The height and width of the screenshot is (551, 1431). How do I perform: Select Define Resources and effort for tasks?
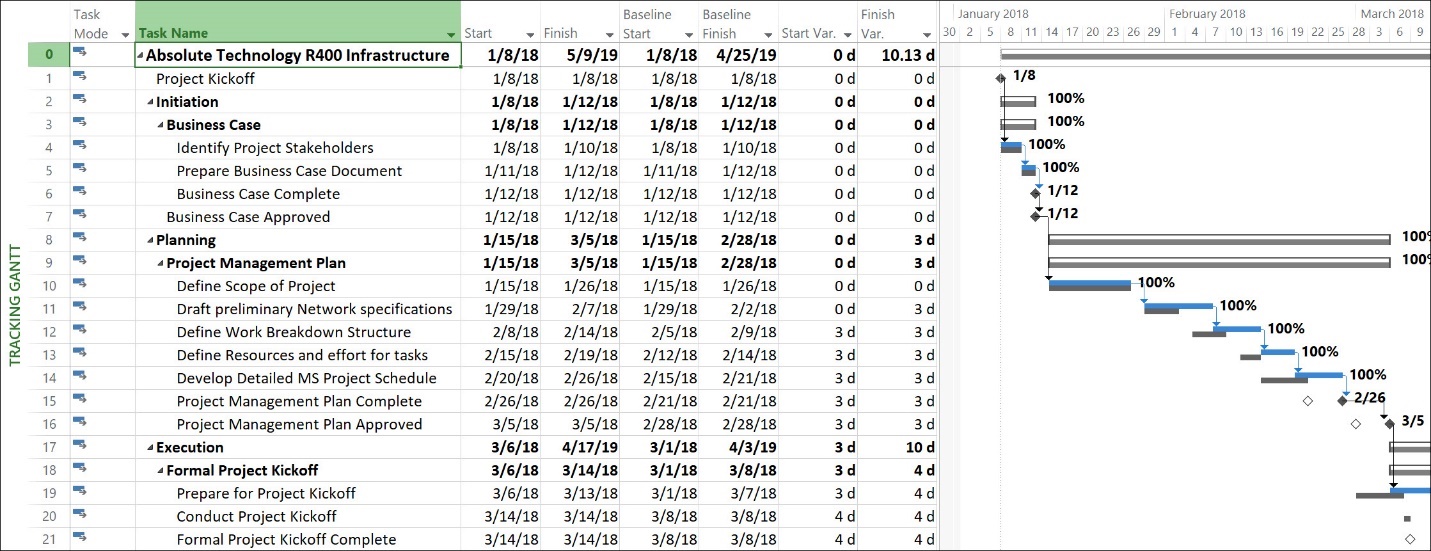[302, 355]
